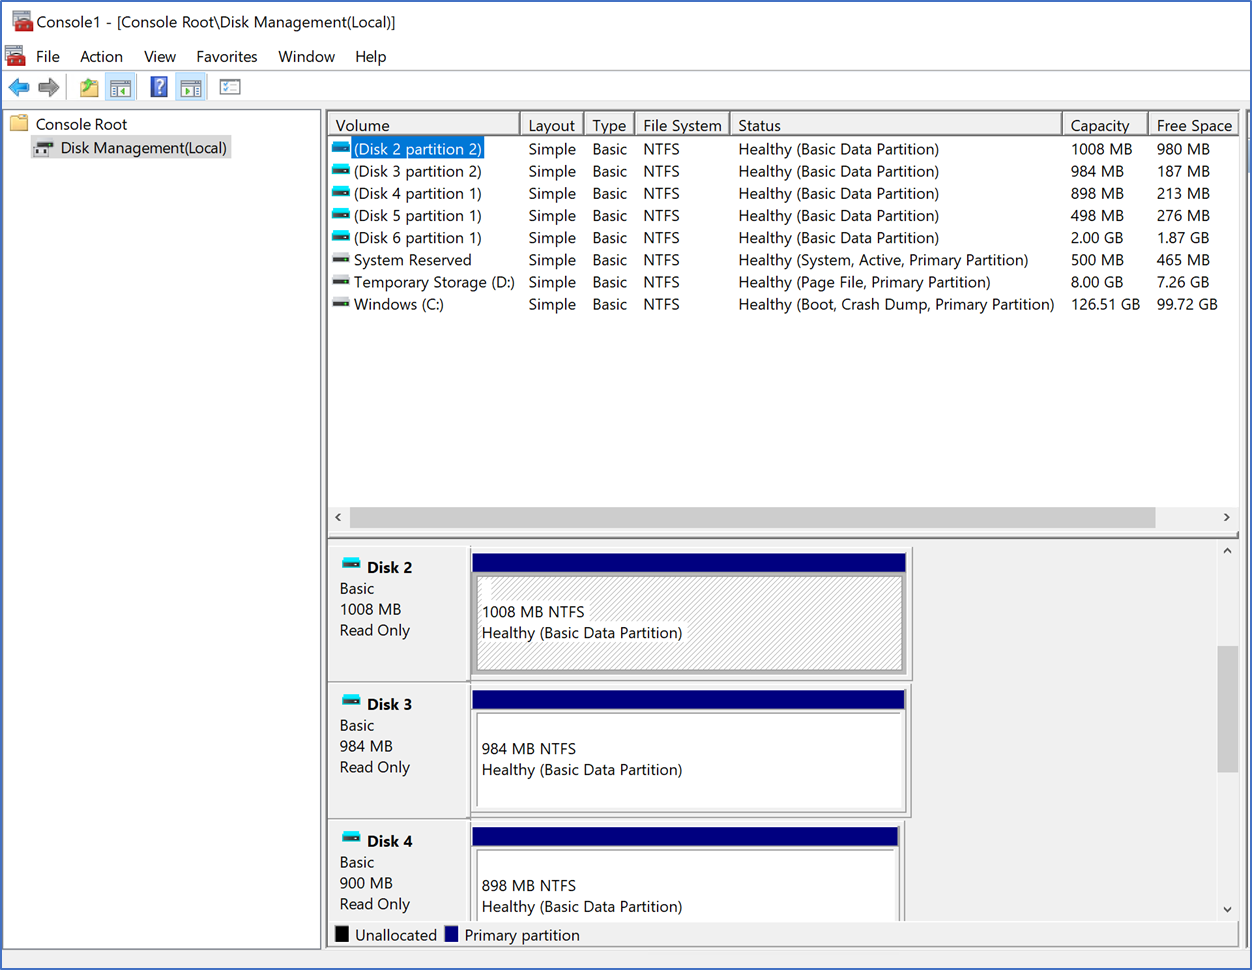Click the Disk 2 label panel showing Read Only
This screenshot has height=970, width=1252.
[x=399, y=612]
